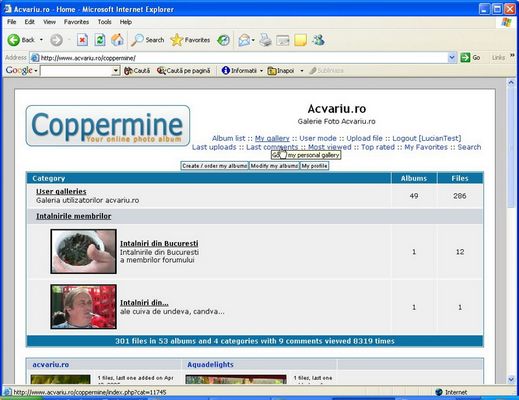Expand the address bar dropdown arrow
This screenshot has width=519, height=400.
point(452,58)
